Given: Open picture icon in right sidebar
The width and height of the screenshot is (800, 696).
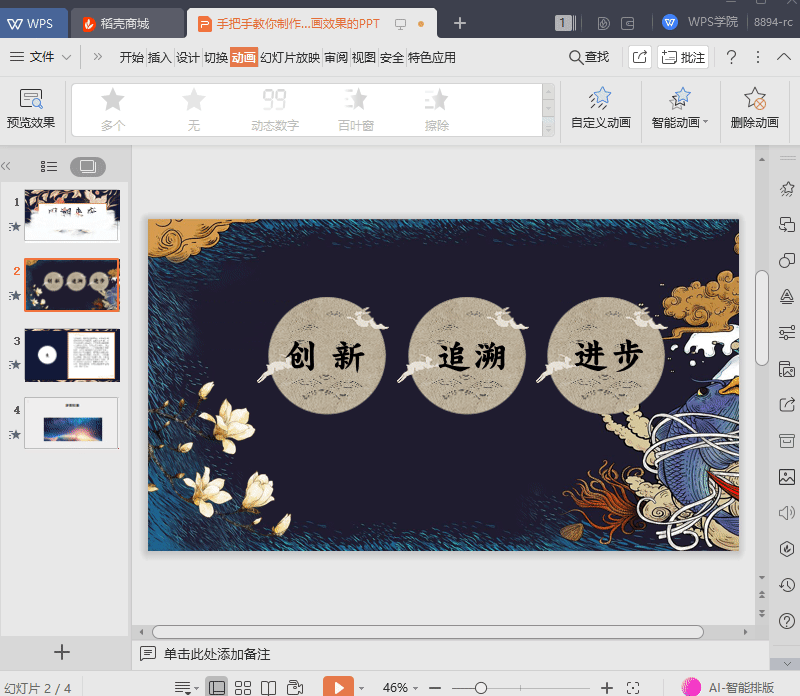Looking at the screenshot, I should coord(787,477).
